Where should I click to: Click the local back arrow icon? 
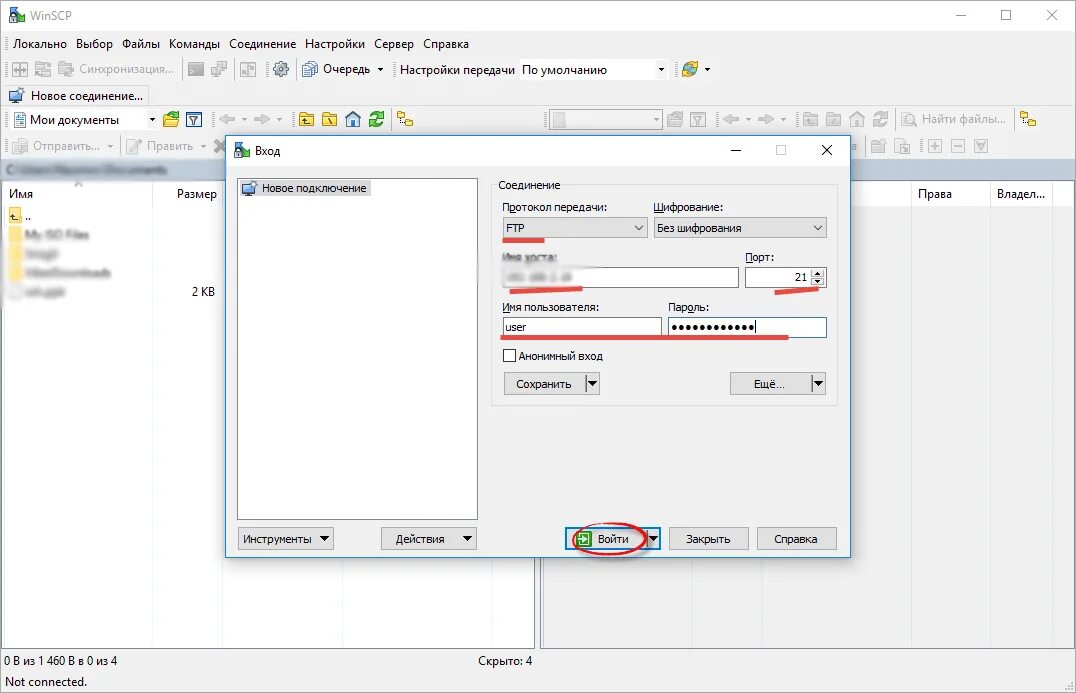227,119
